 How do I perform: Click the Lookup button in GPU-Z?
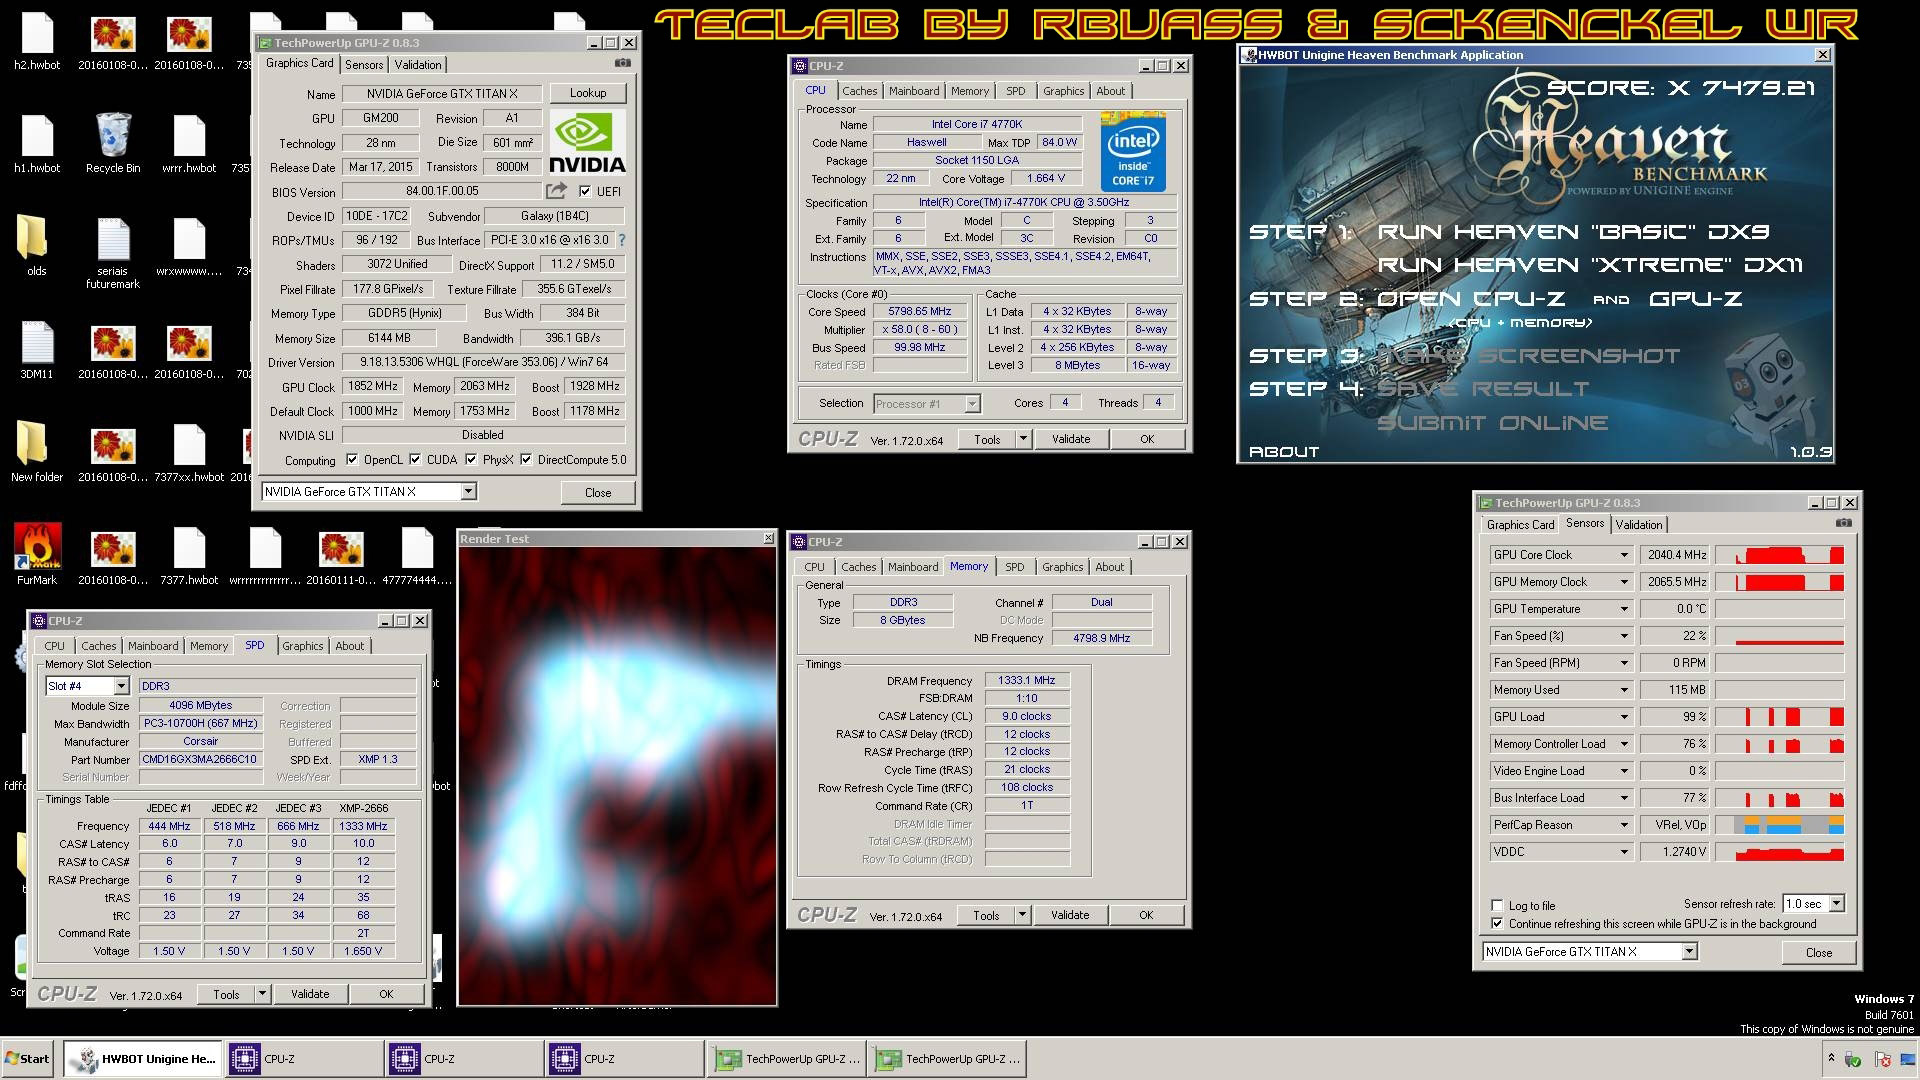coord(588,93)
